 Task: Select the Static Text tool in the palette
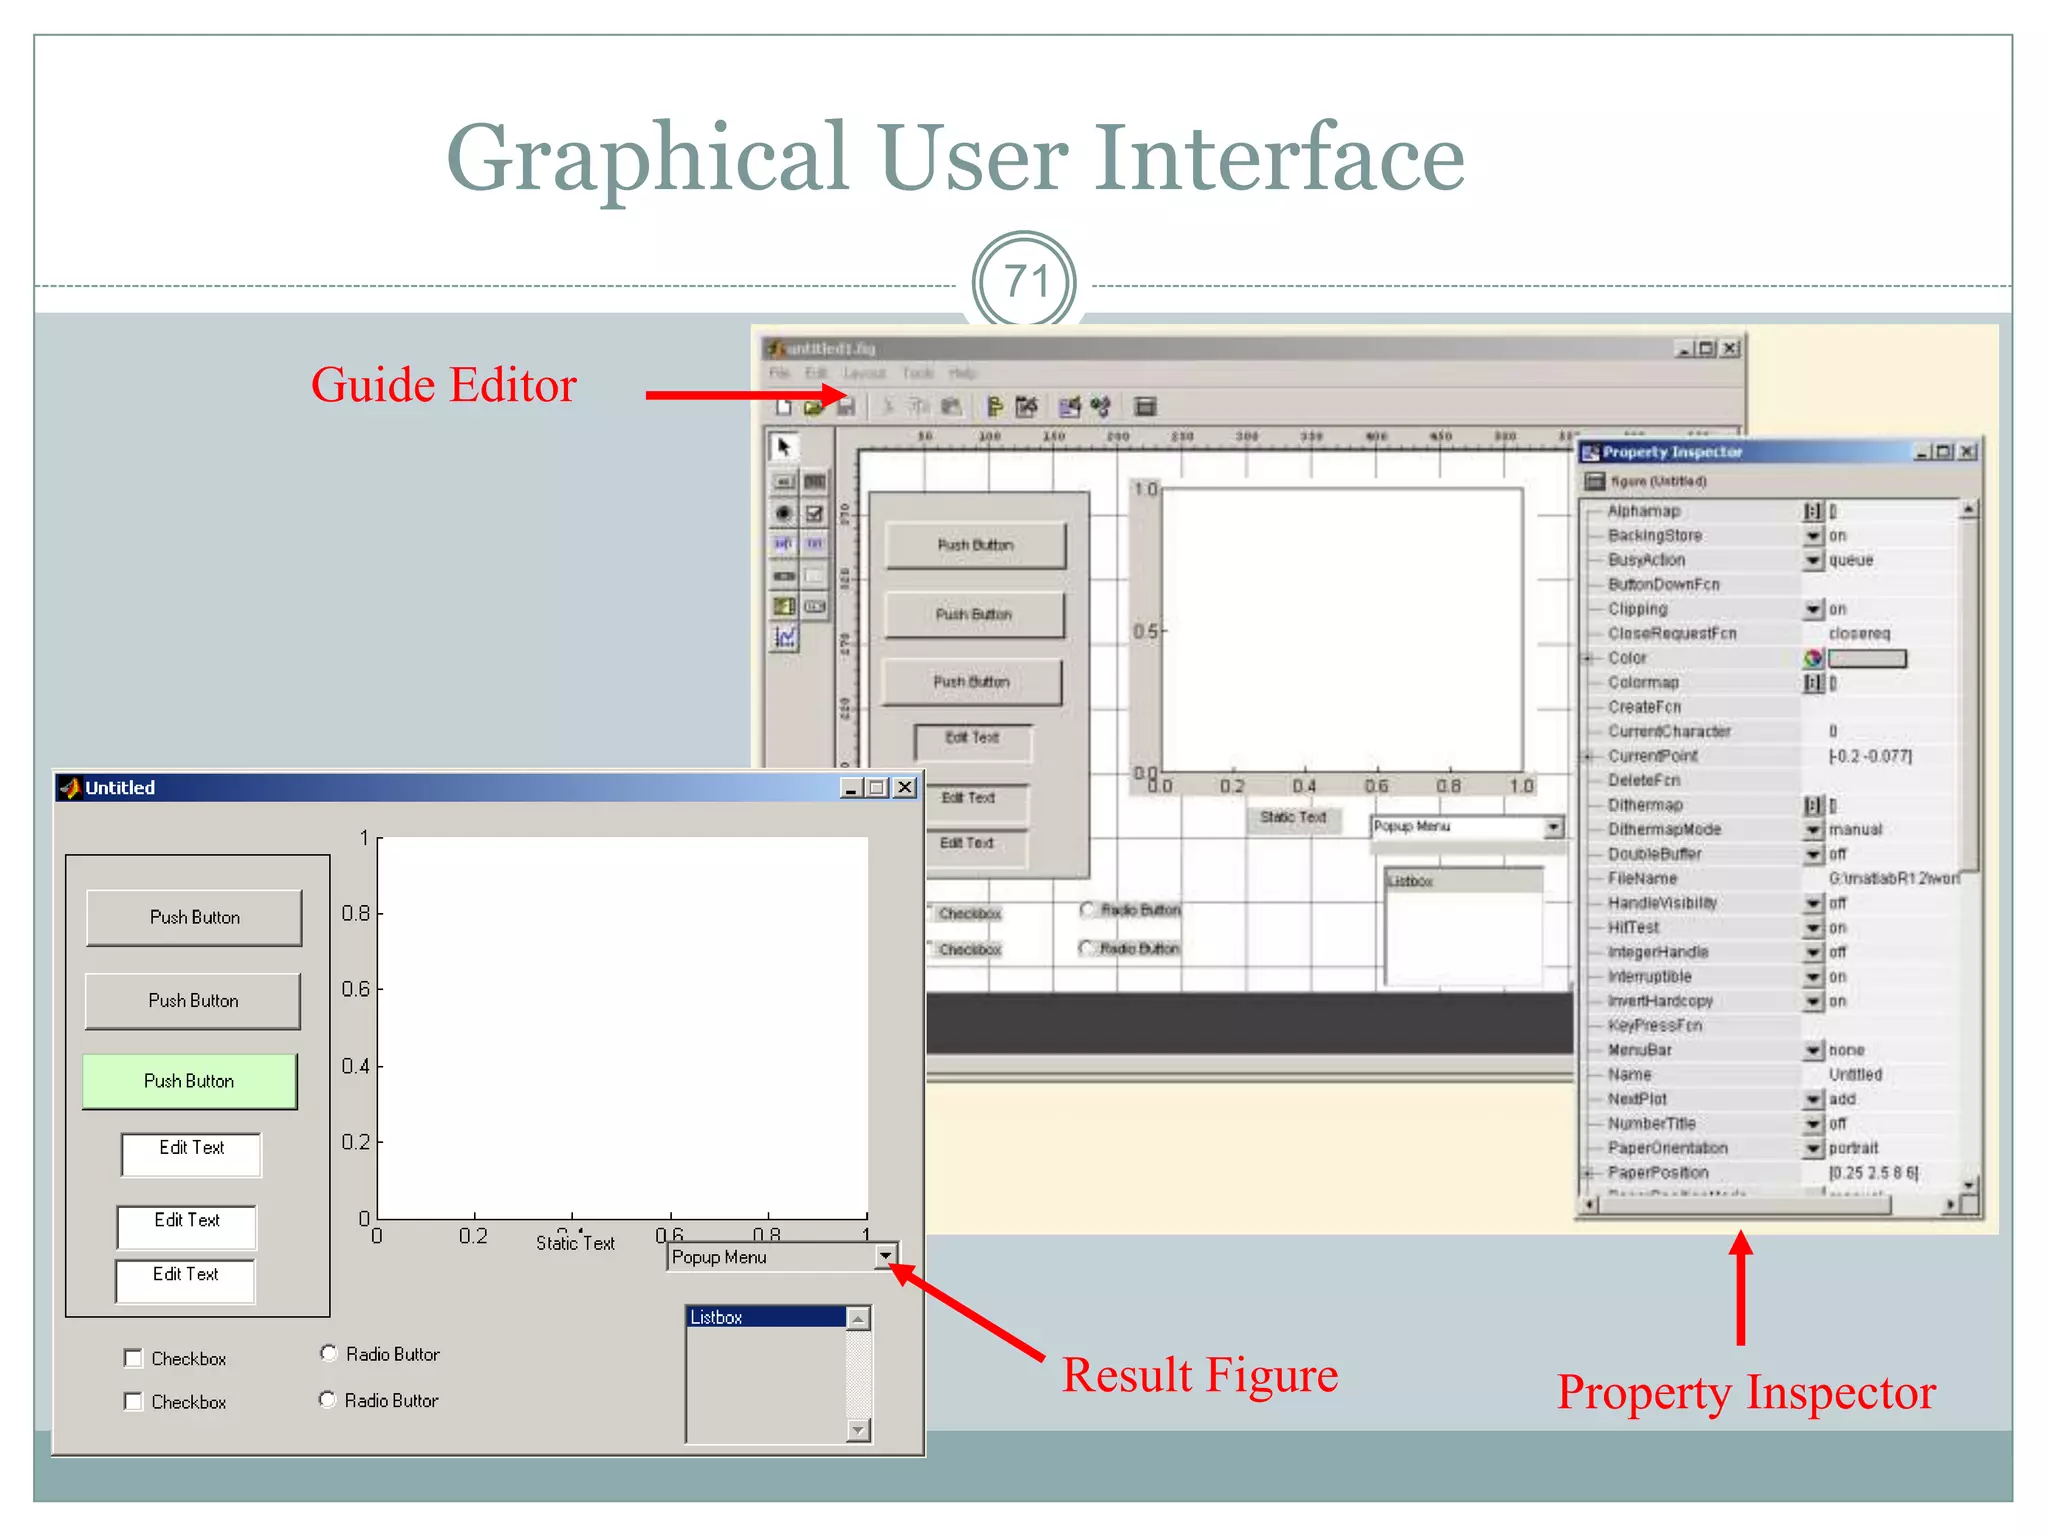coord(815,544)
